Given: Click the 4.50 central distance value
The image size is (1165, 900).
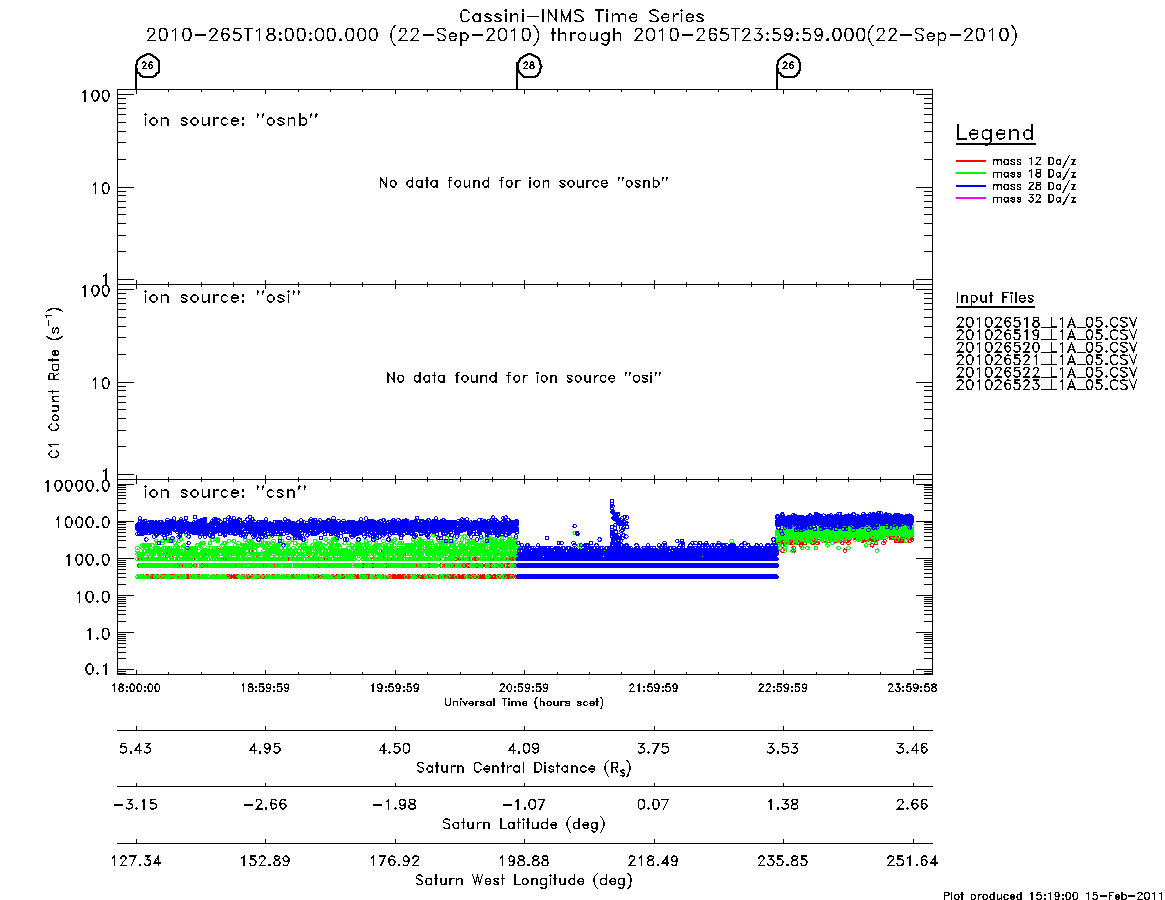Looking at the screenshot, I should coord(395,748).
